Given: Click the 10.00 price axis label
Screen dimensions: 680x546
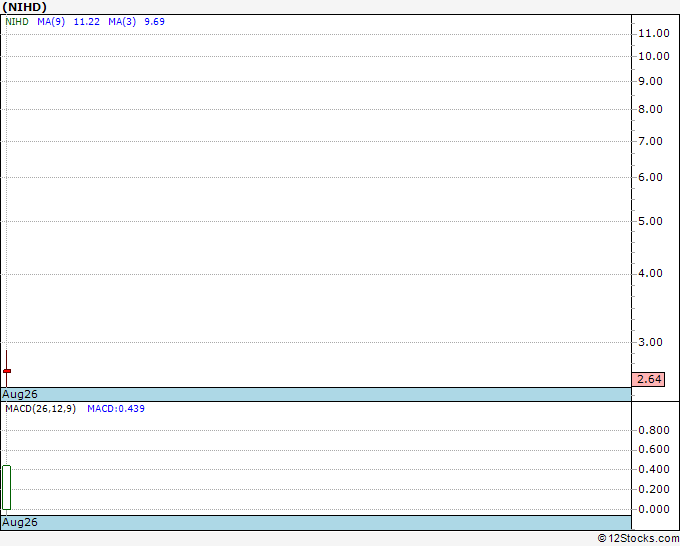Looking at the screenshot, I should coord(654,56).
